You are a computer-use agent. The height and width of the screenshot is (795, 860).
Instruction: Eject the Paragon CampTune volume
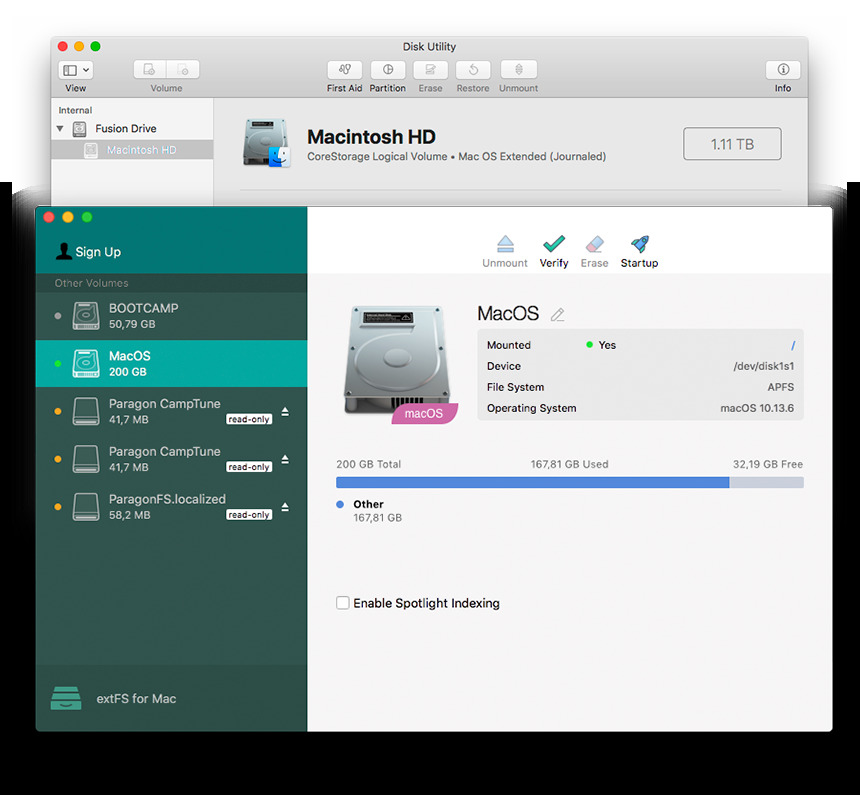click(285, 411)
